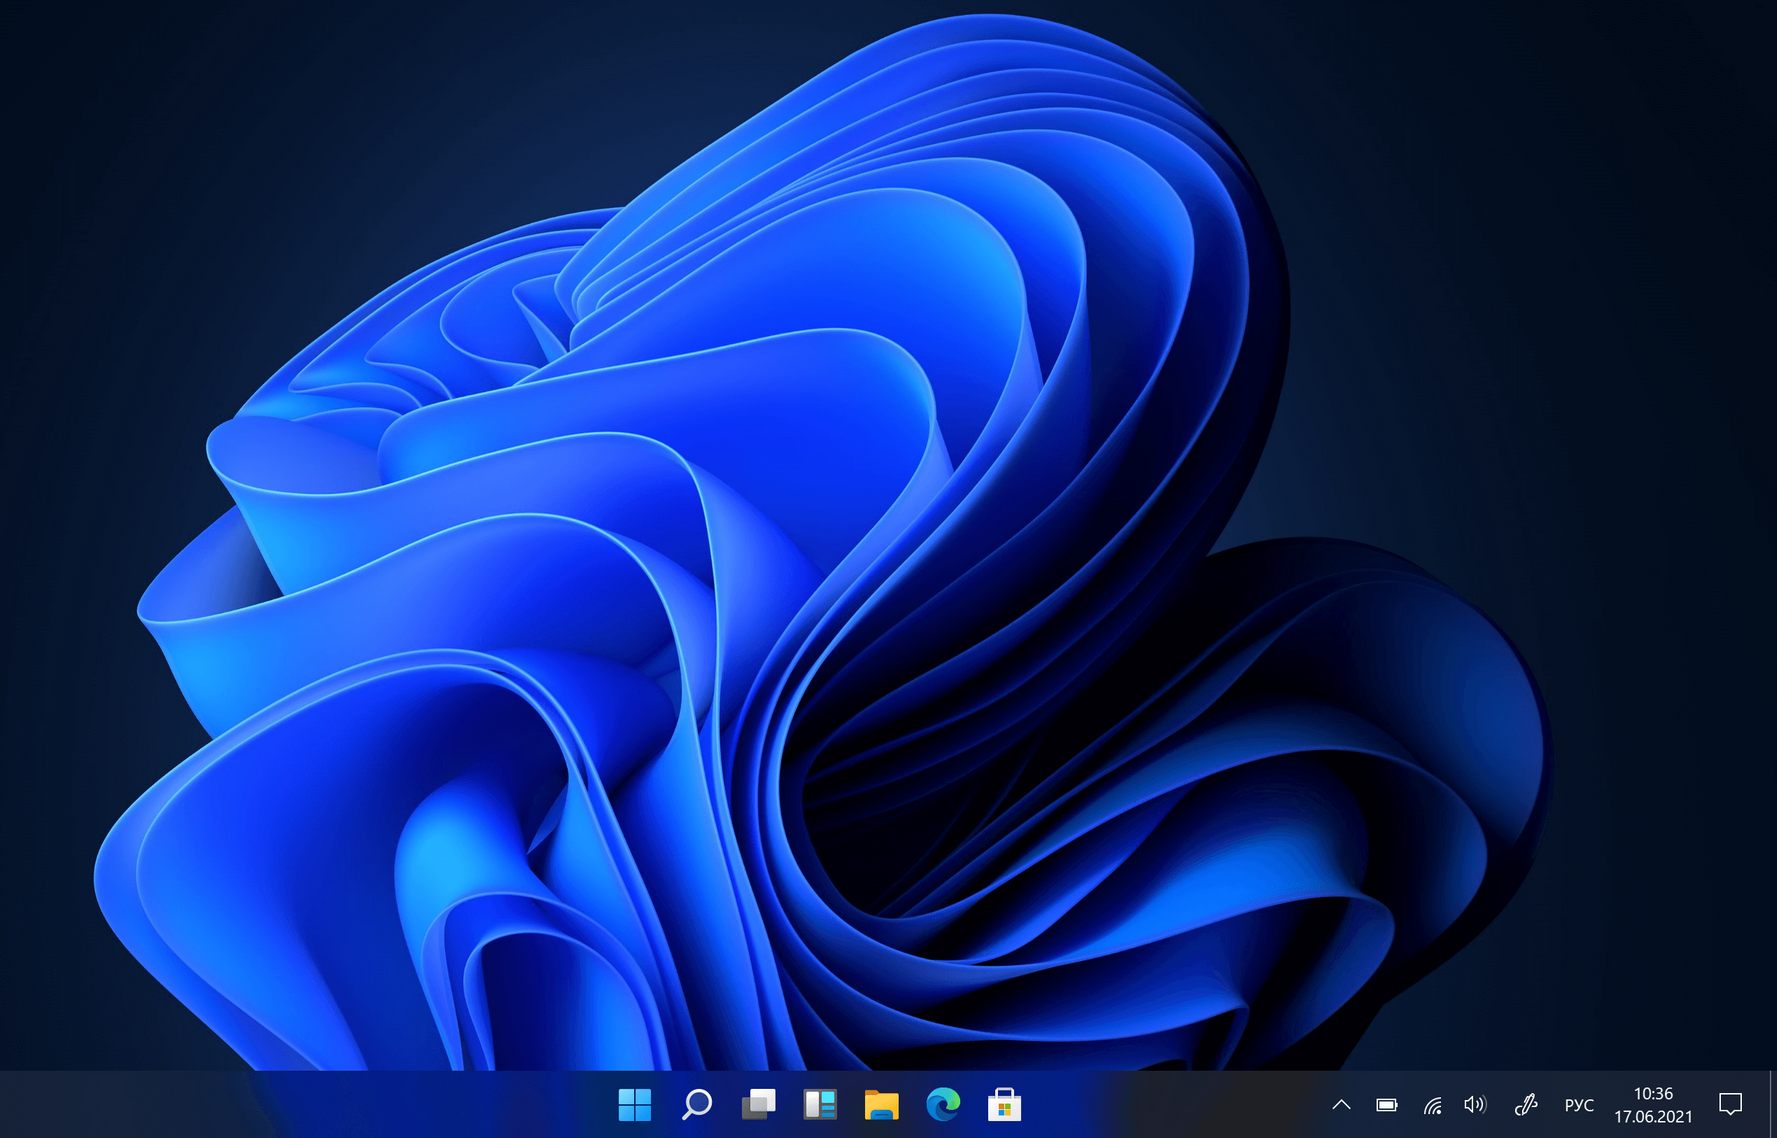Open the taskbar Search magnifier
Viewport: 1777px width, 1138px height.
tap(697, 1105)
